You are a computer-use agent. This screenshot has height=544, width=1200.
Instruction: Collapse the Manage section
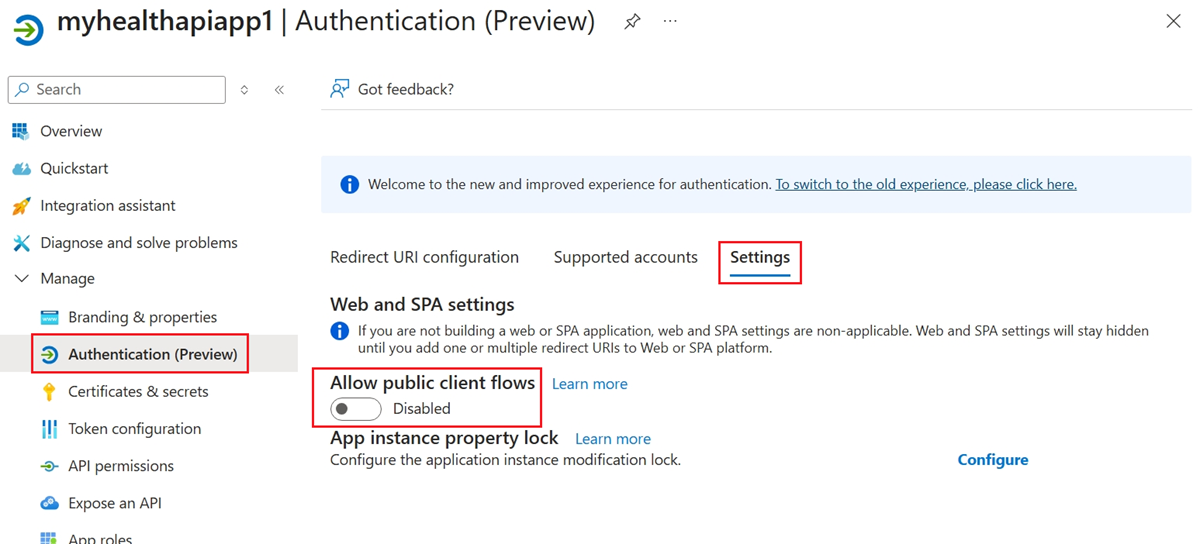pos(21,279)
